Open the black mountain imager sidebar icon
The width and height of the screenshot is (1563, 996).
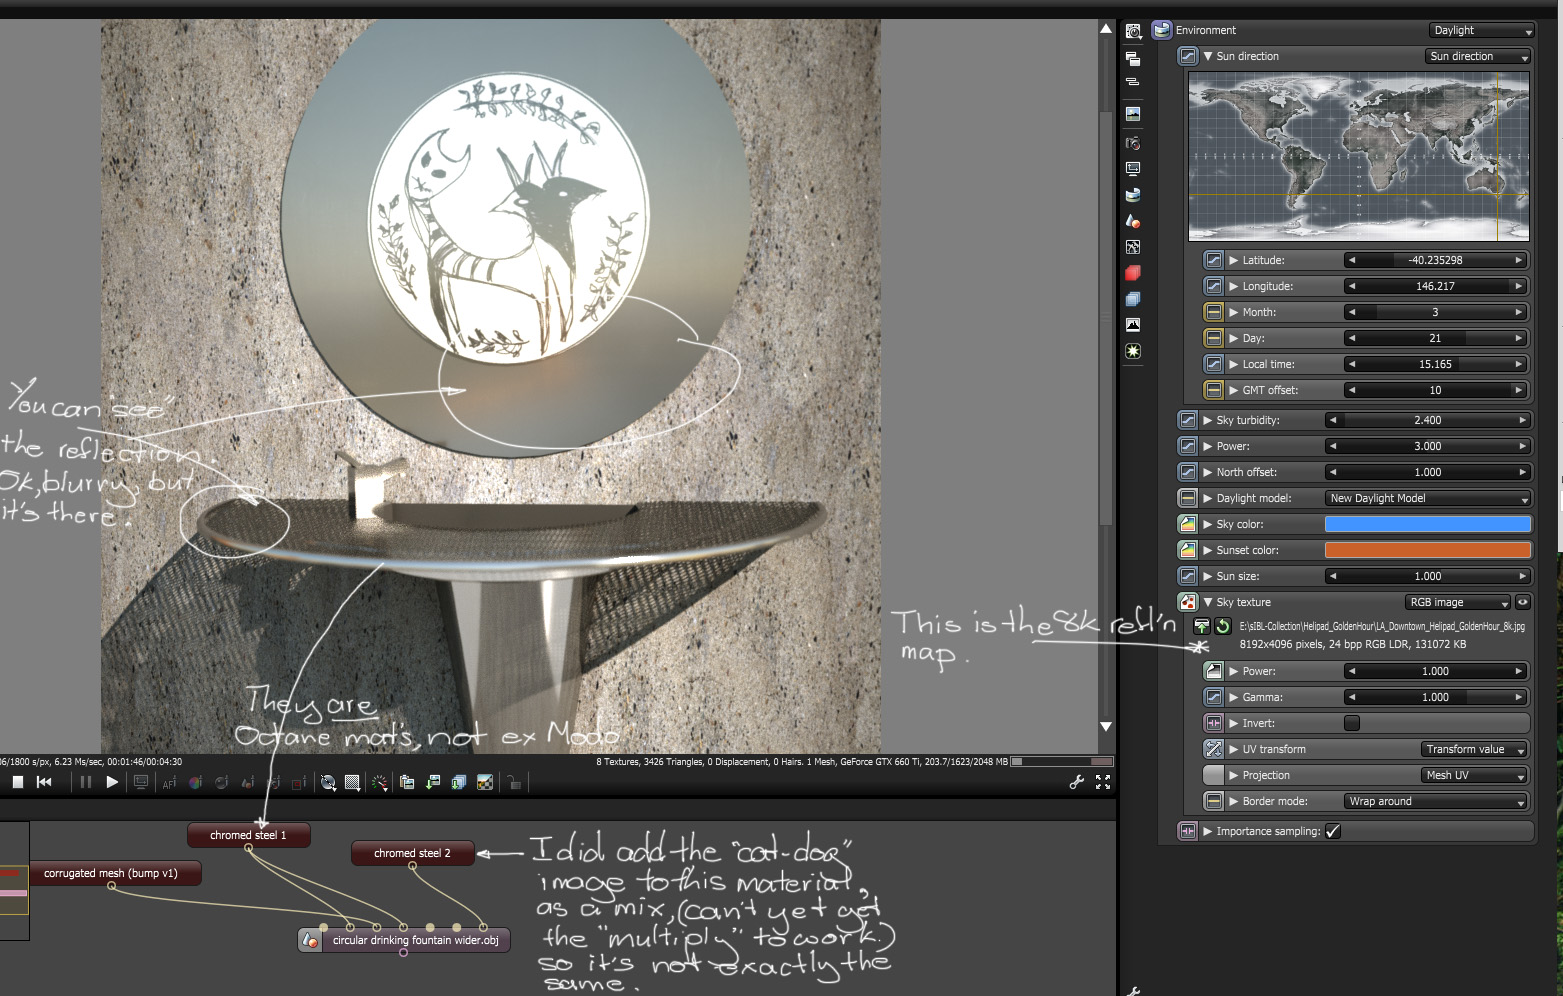(1133, 325)
